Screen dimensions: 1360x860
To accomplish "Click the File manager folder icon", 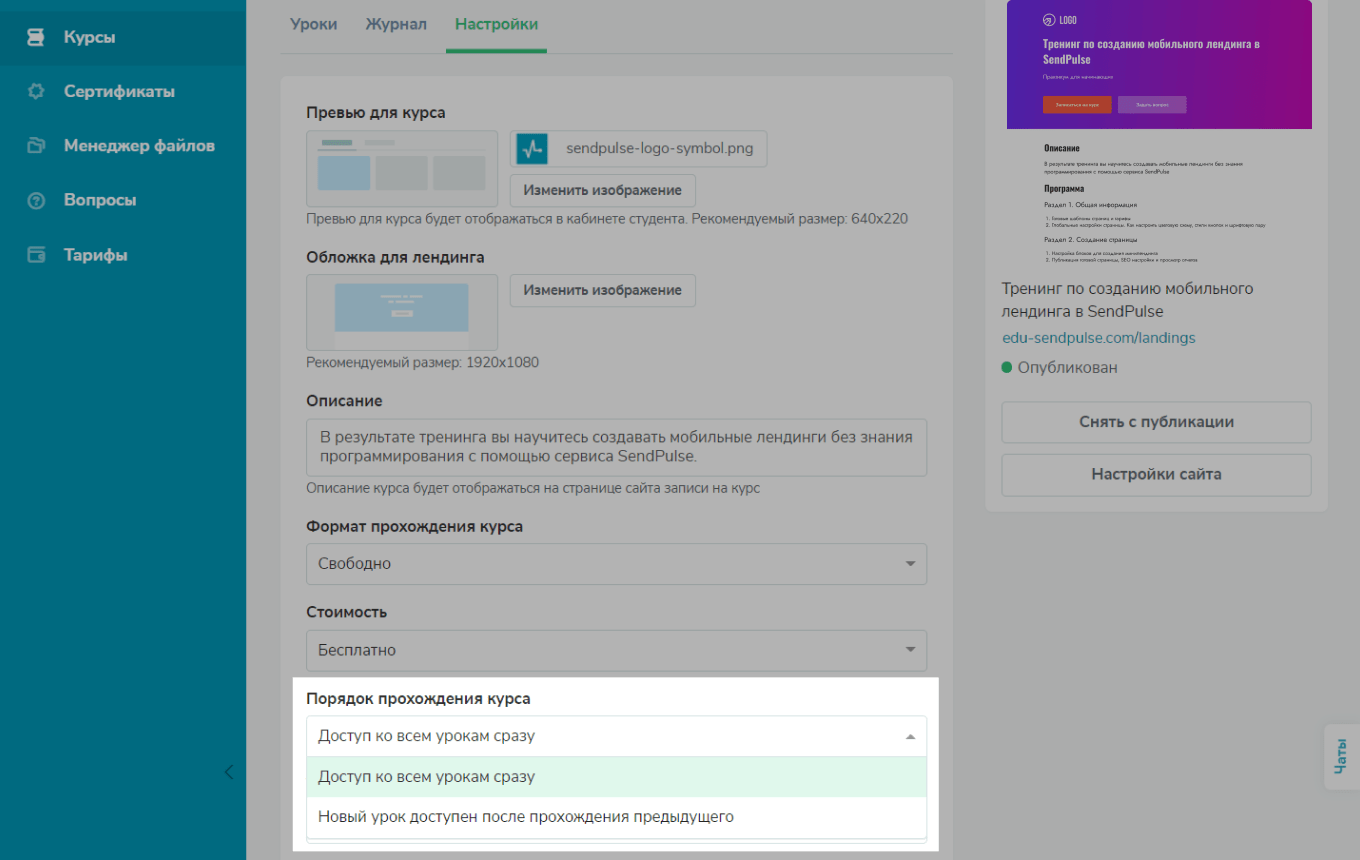I will point(36,146).
